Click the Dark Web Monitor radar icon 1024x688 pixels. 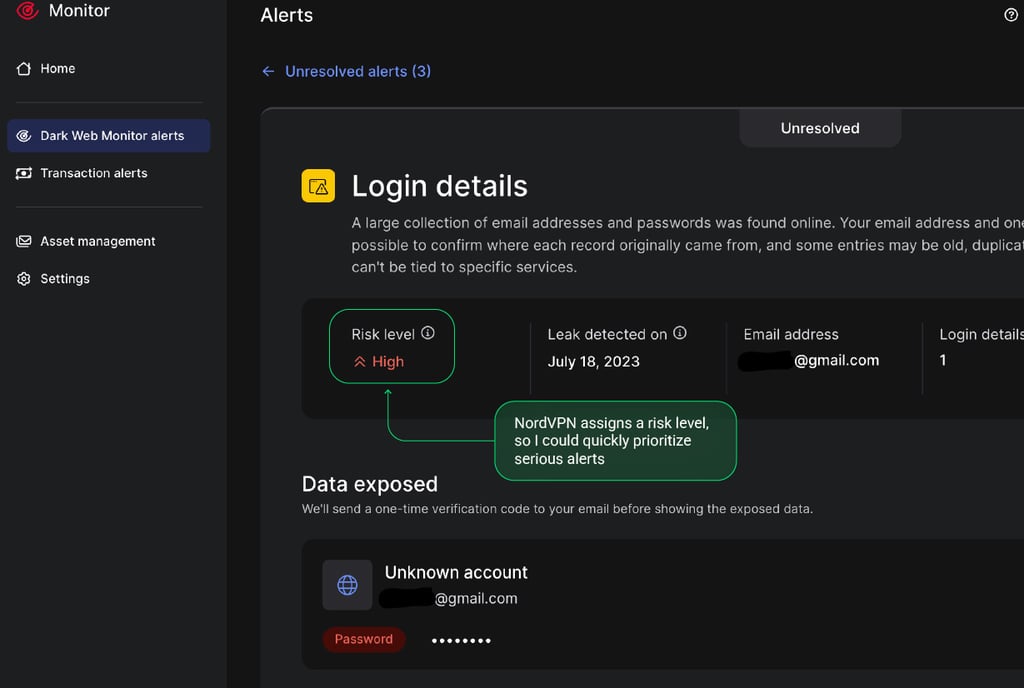click(24, 136)
